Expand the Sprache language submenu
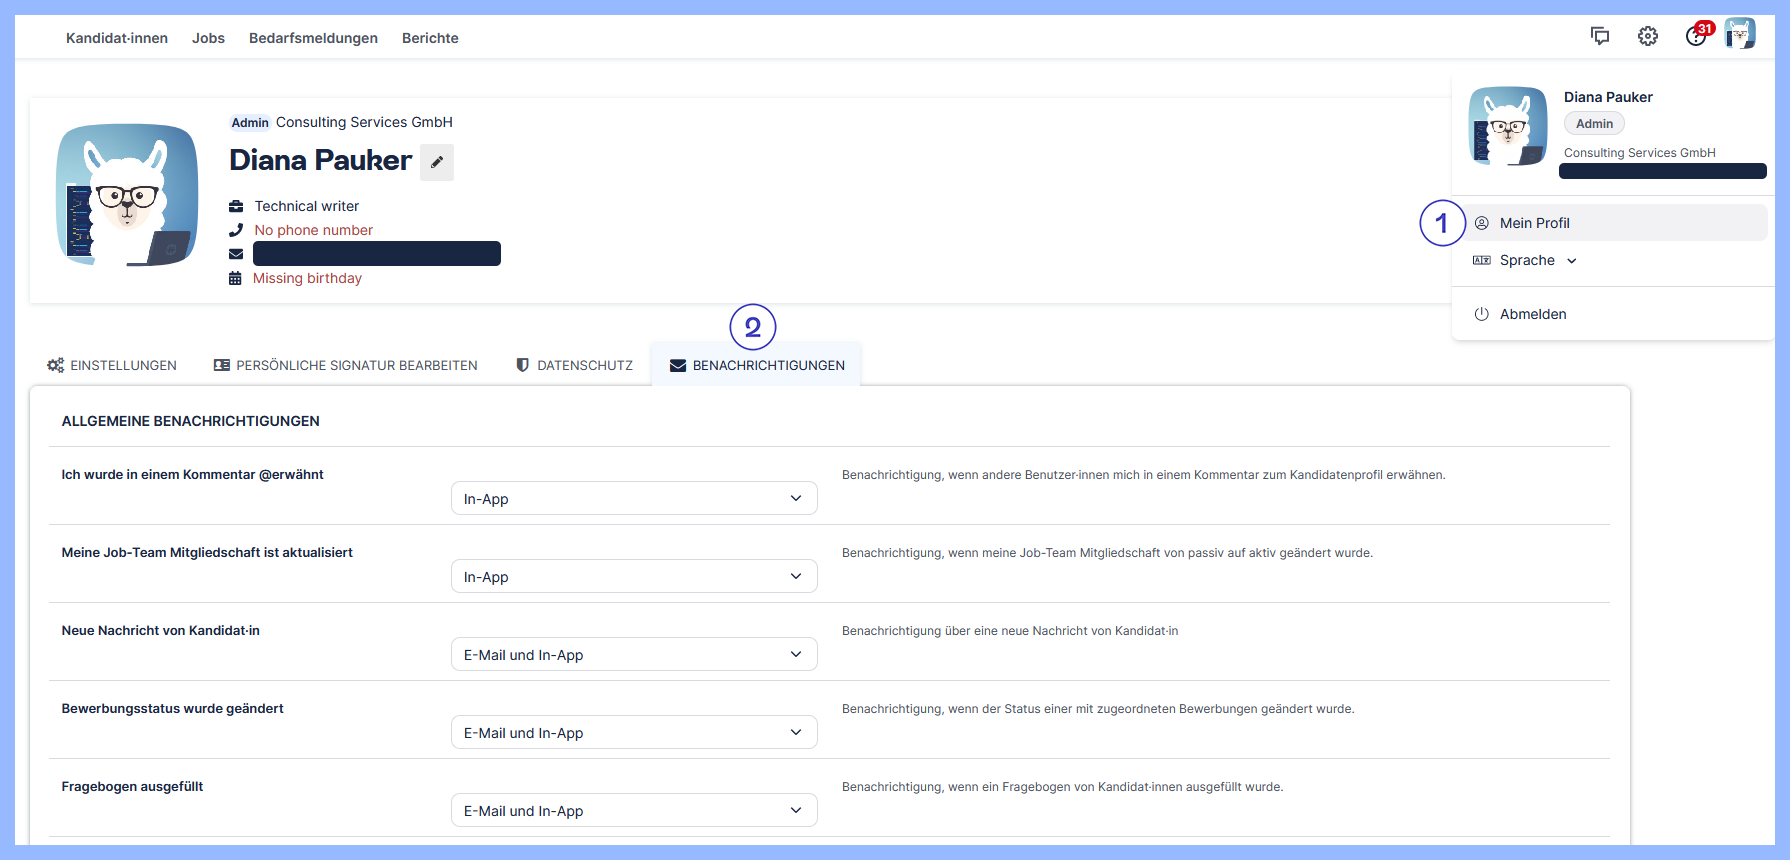The image size is (1790, 860). pyautogui.click(x=1527, y=260)
